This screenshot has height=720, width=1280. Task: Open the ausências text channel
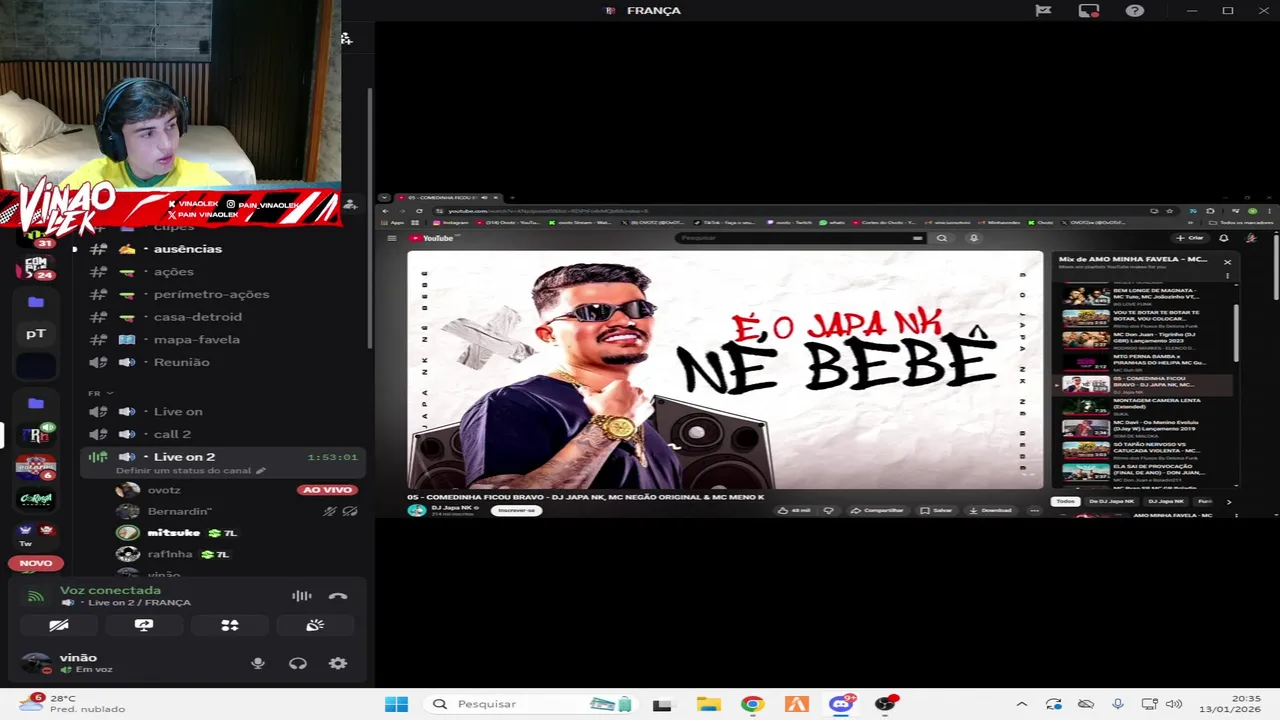coord(188,249)
